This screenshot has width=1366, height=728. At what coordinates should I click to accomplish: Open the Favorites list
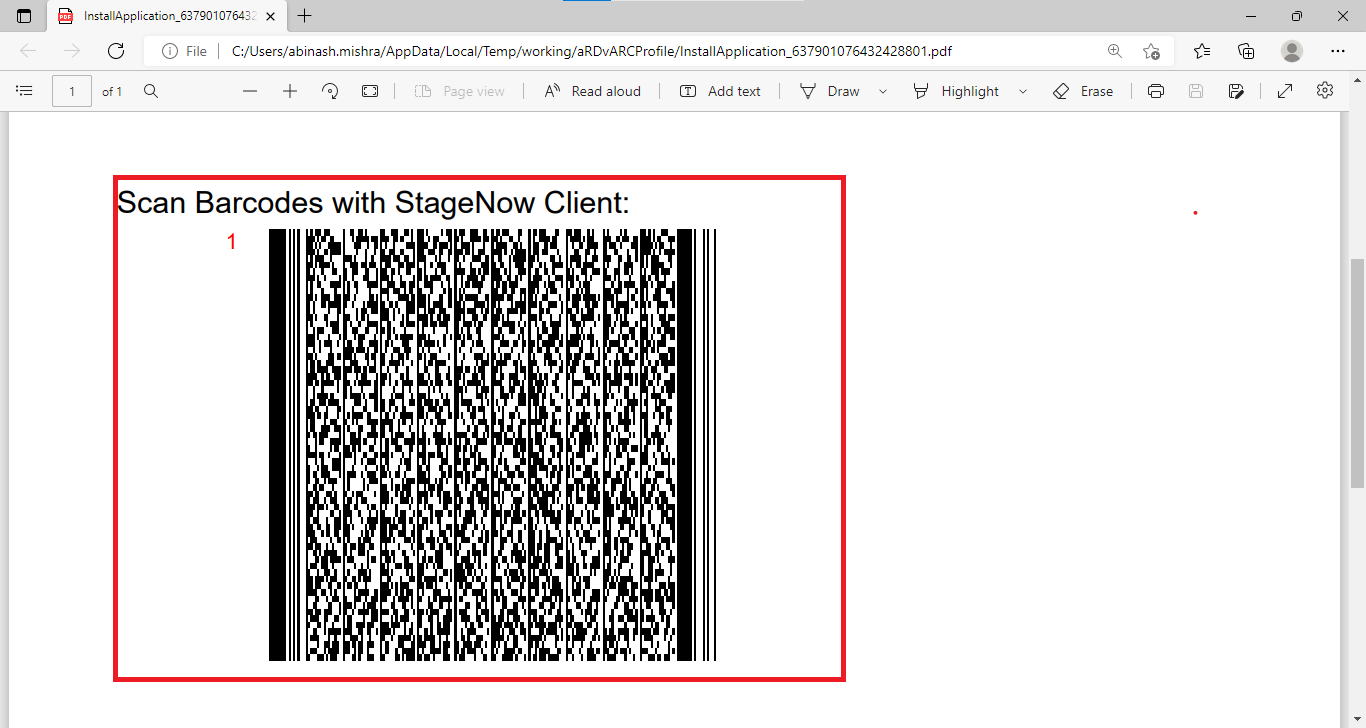(x=1202, y=51)
